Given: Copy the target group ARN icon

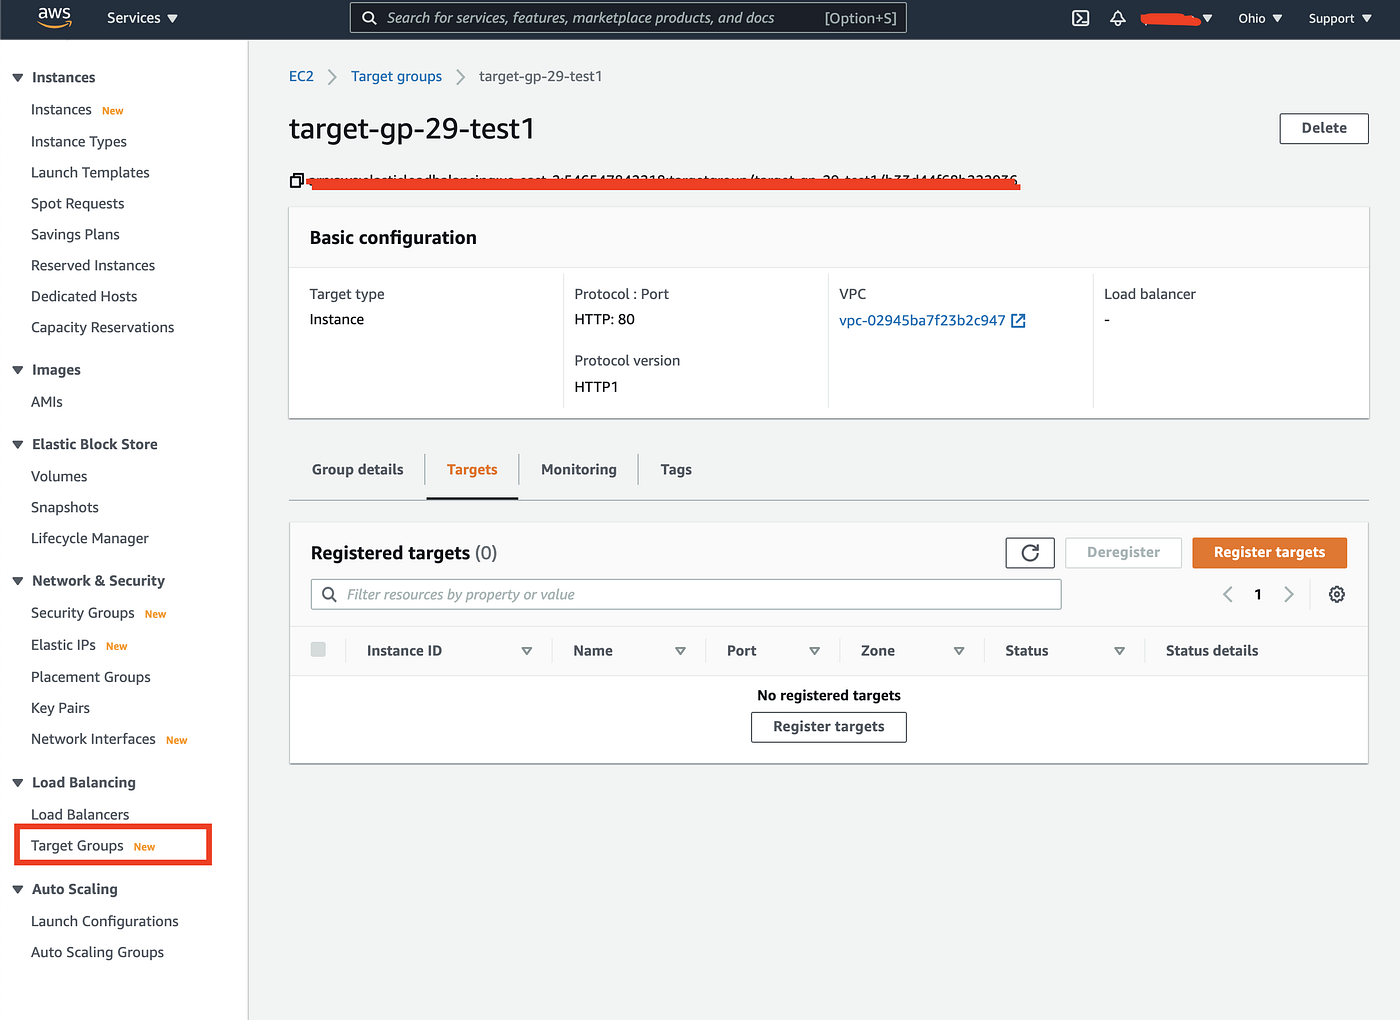Looking at the screenshot, I should tap(296, 181).
